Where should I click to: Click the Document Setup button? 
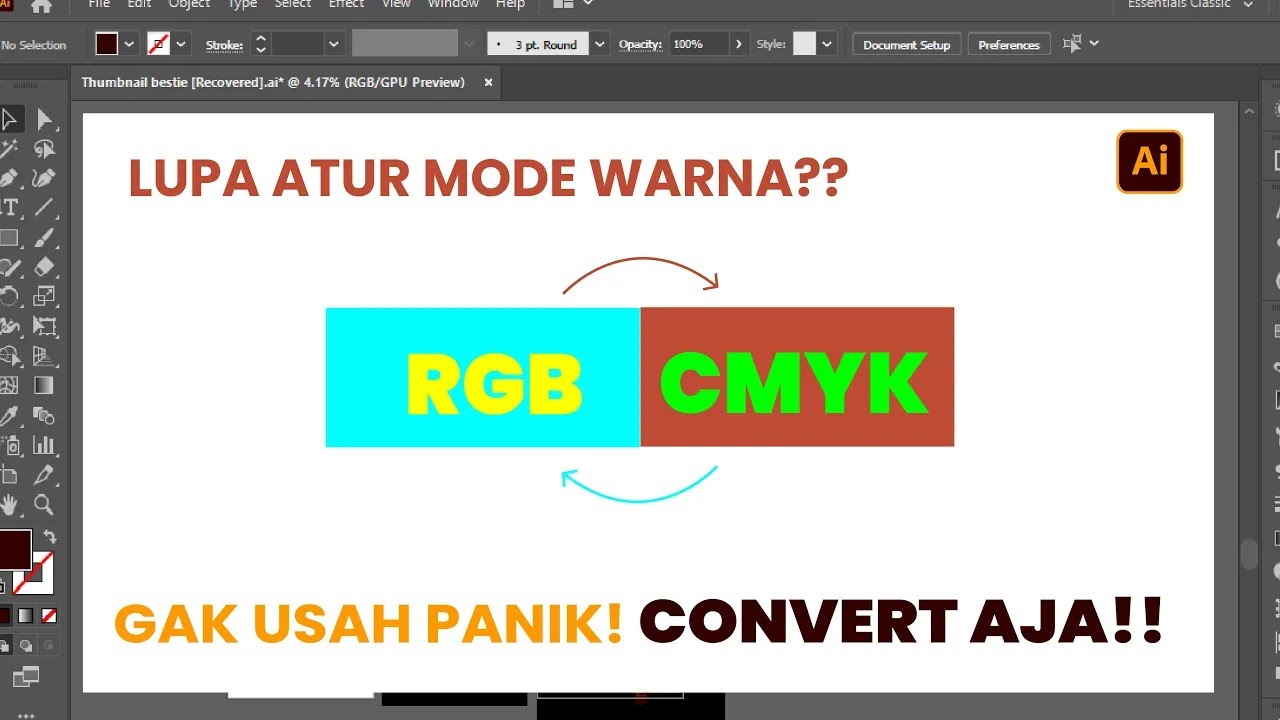[907, 44]
